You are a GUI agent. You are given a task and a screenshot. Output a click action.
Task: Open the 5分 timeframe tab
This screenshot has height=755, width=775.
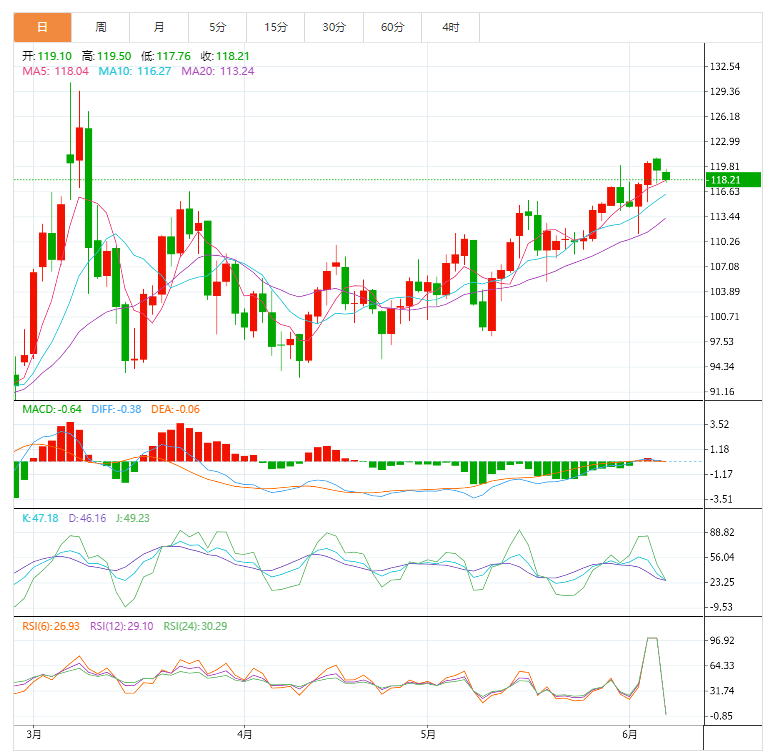click(217, 27)
